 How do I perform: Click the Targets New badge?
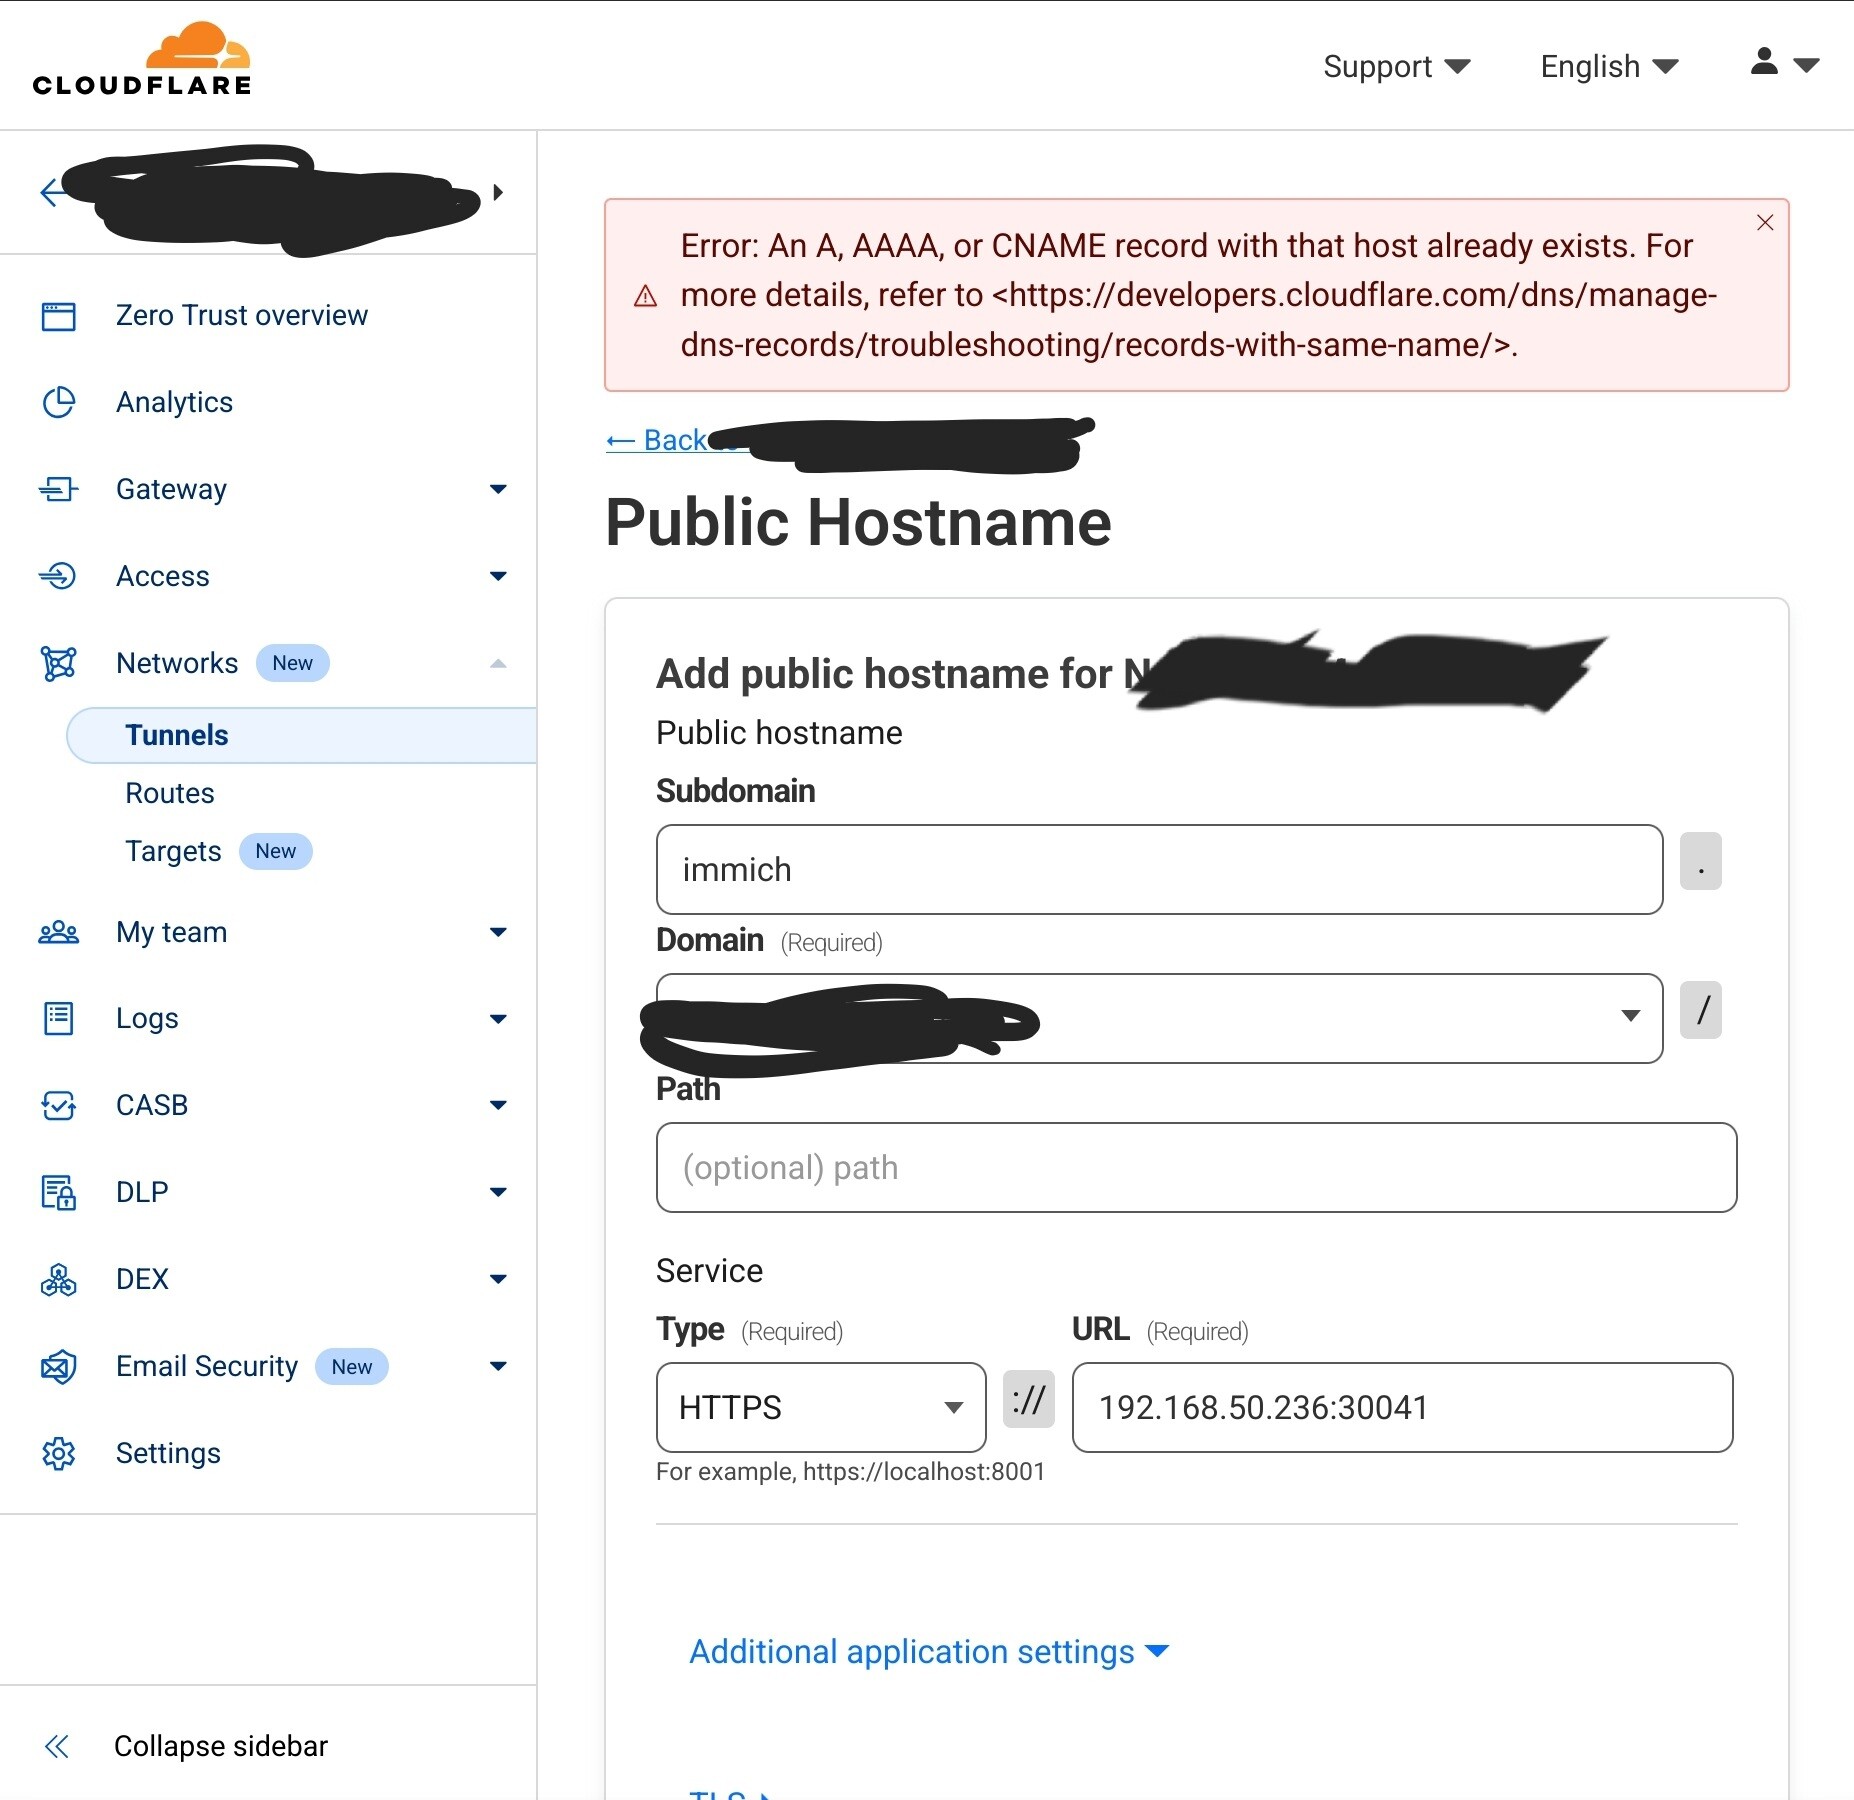275,851
